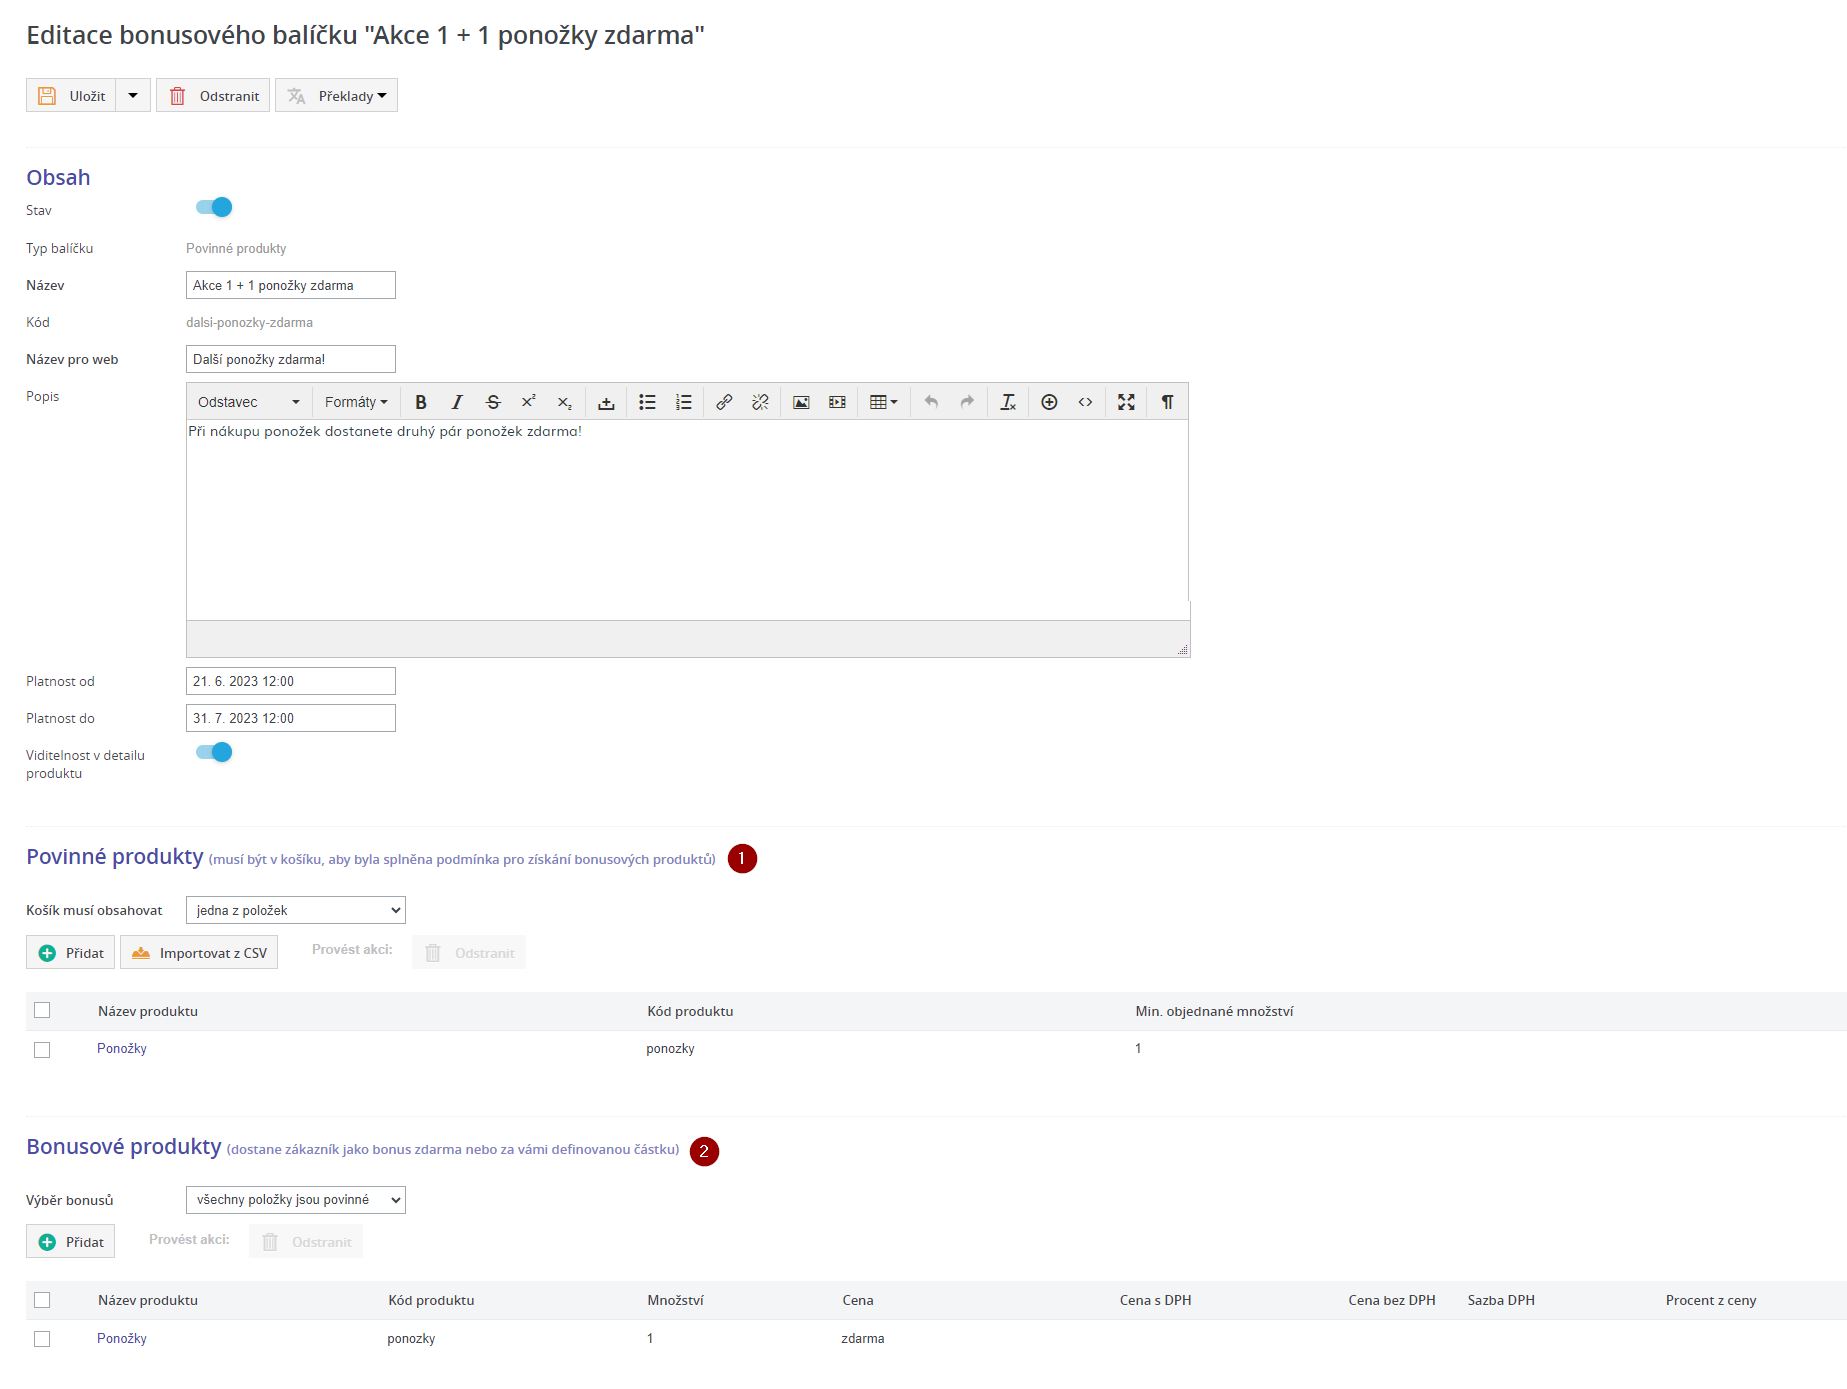The image size is (1847, 1389).
Task: Click the 'Platnost od' date field
Action: click(291, 681)
